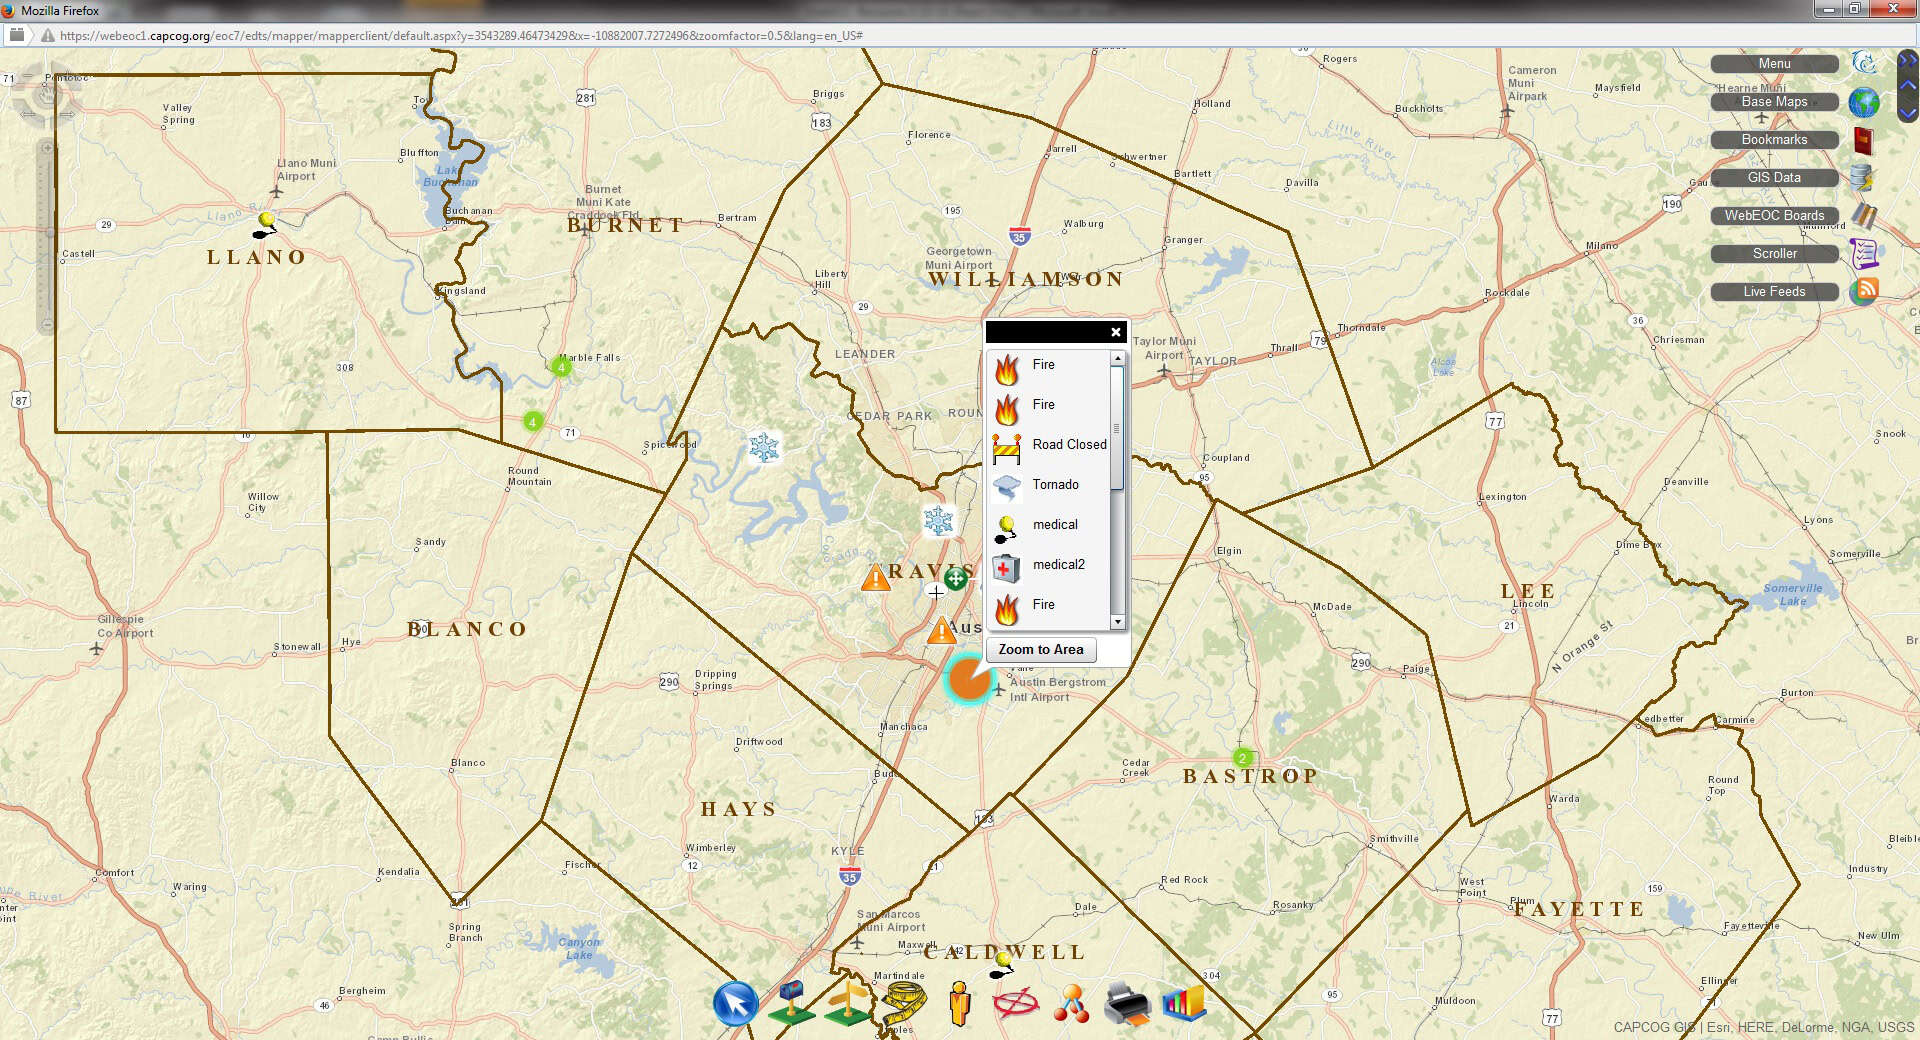Open the printer tool
The height and width of the screenshot is (1040, 1920).
click(1127, 1004)
